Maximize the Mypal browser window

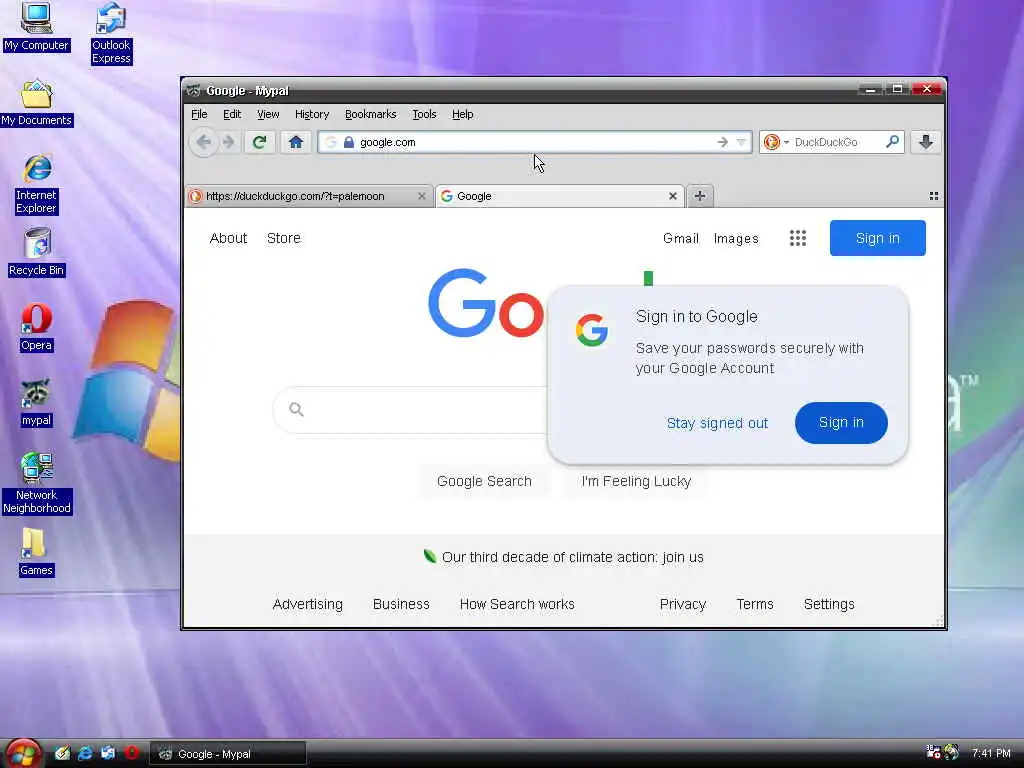tap(897, 89)
